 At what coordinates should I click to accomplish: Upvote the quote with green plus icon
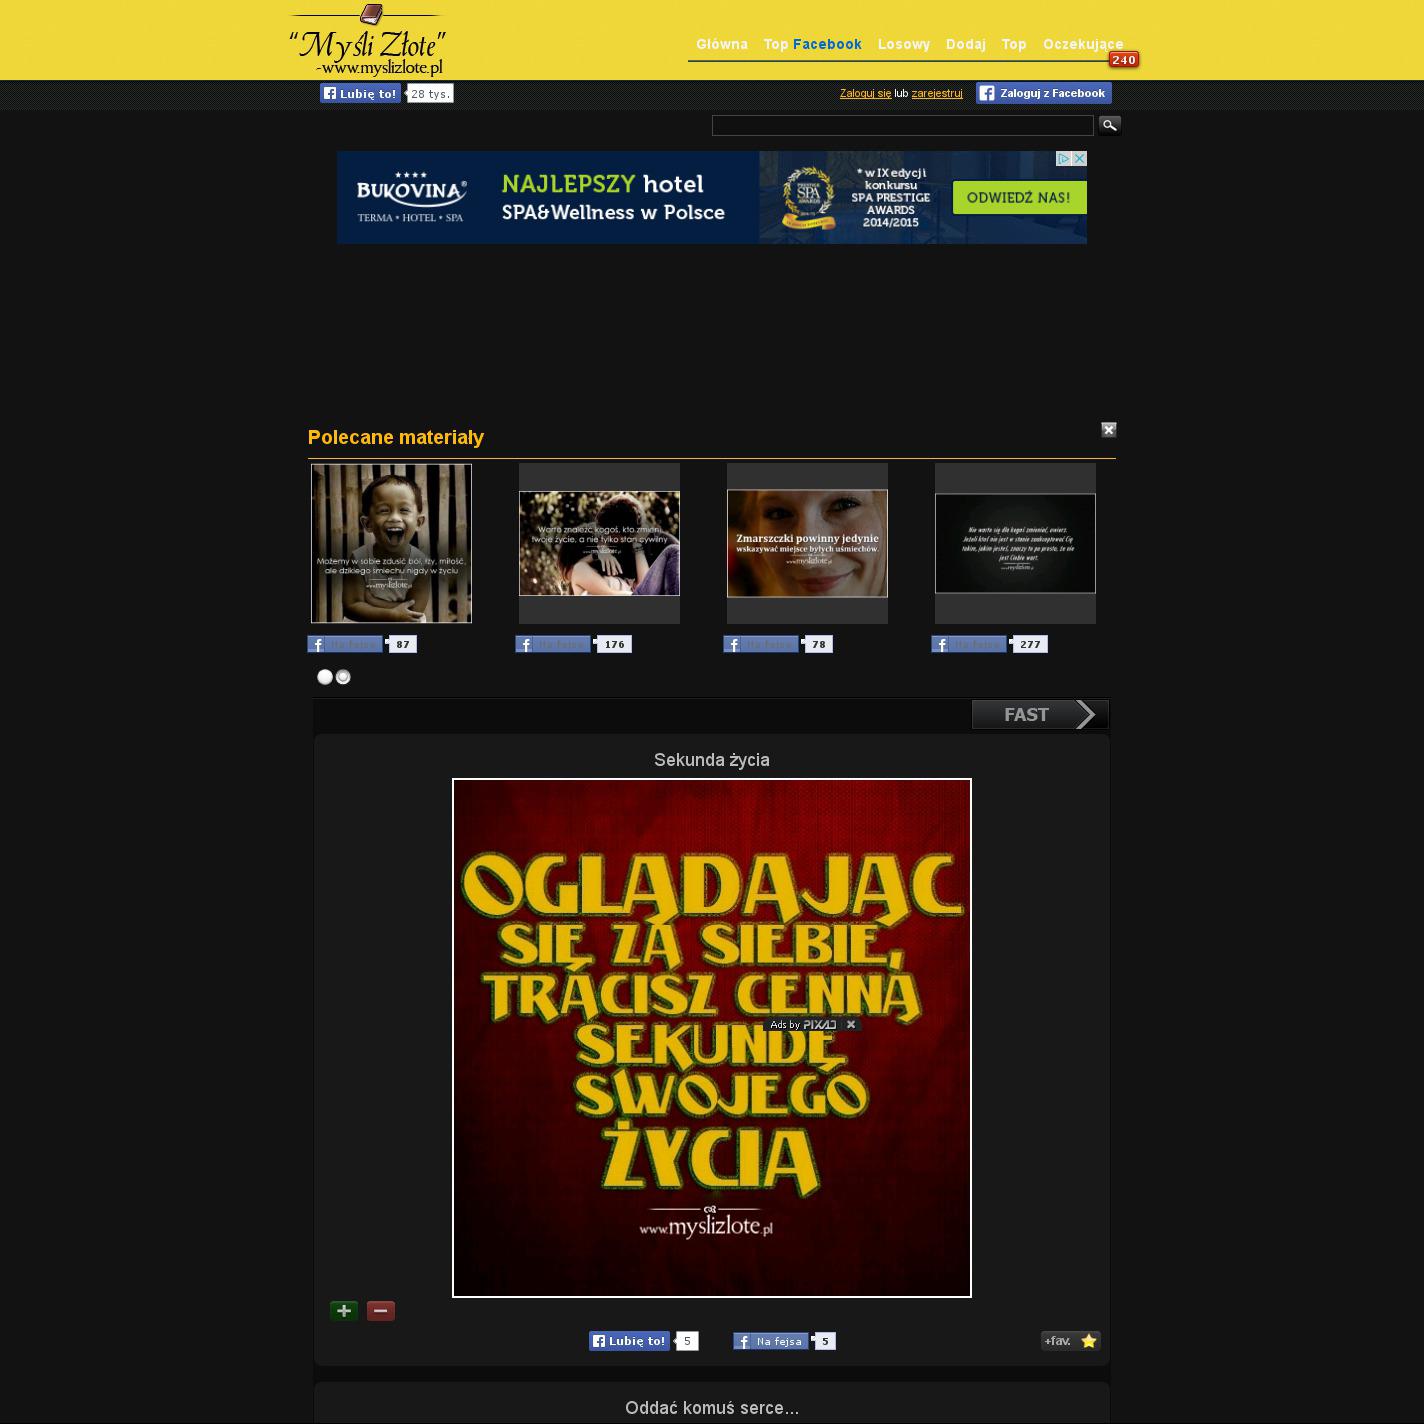(344, 1311)
